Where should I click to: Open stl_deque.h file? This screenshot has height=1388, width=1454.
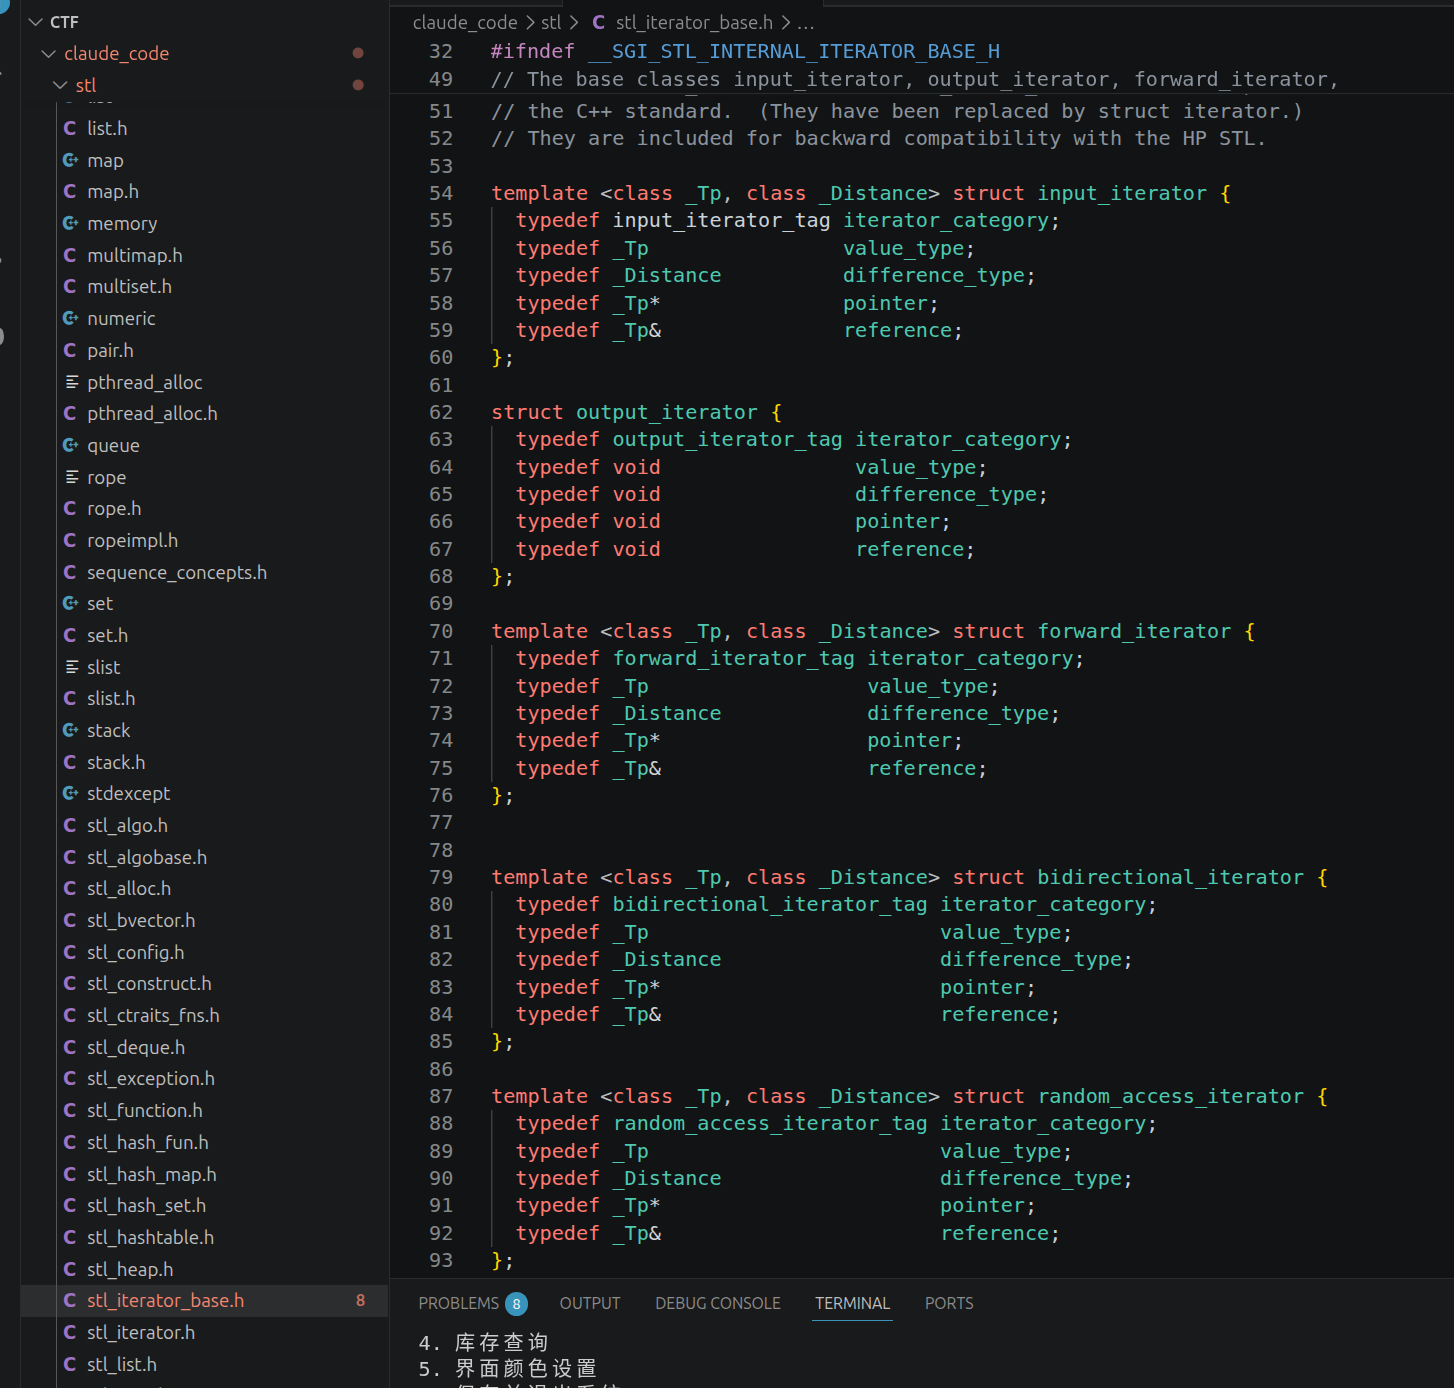coord(136,1047)
